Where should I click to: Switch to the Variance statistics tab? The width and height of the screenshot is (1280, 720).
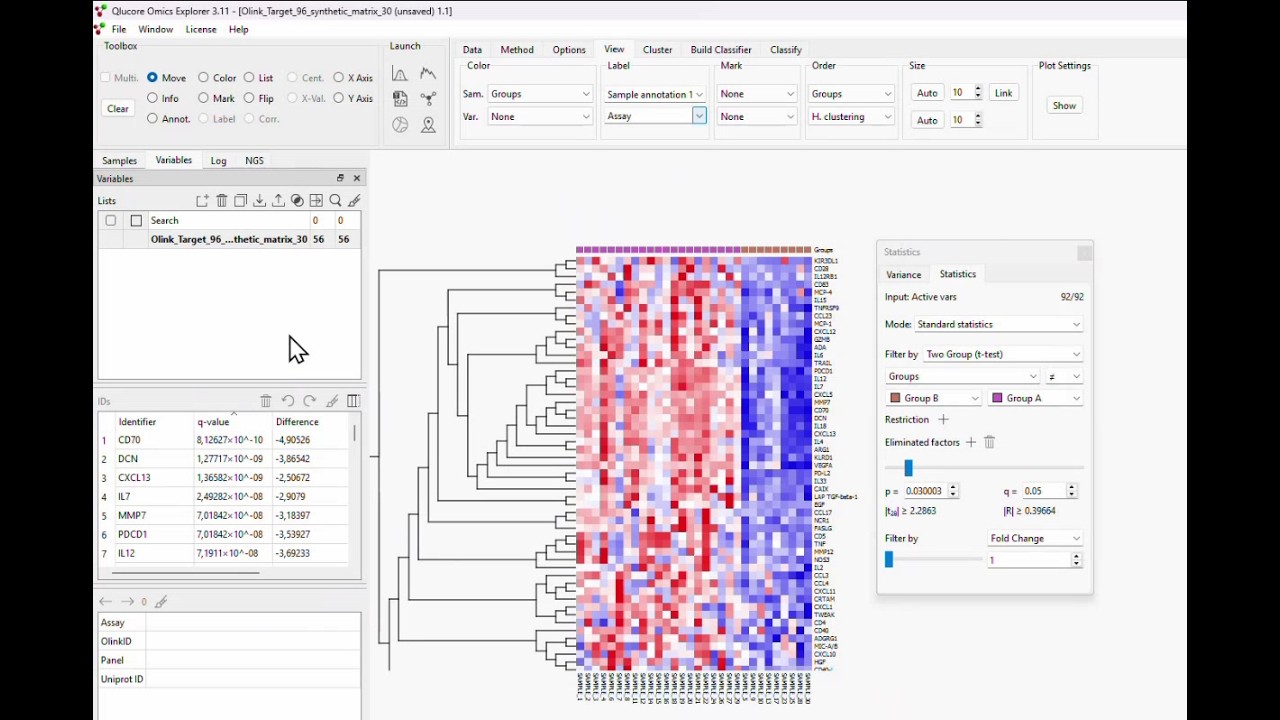903,274
